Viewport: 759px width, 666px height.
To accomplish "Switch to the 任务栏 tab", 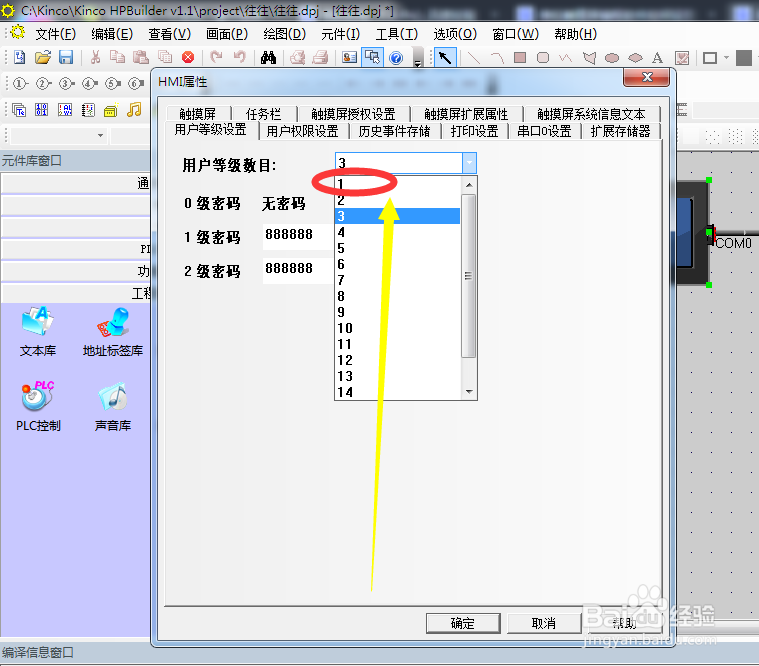I will 263,114.
